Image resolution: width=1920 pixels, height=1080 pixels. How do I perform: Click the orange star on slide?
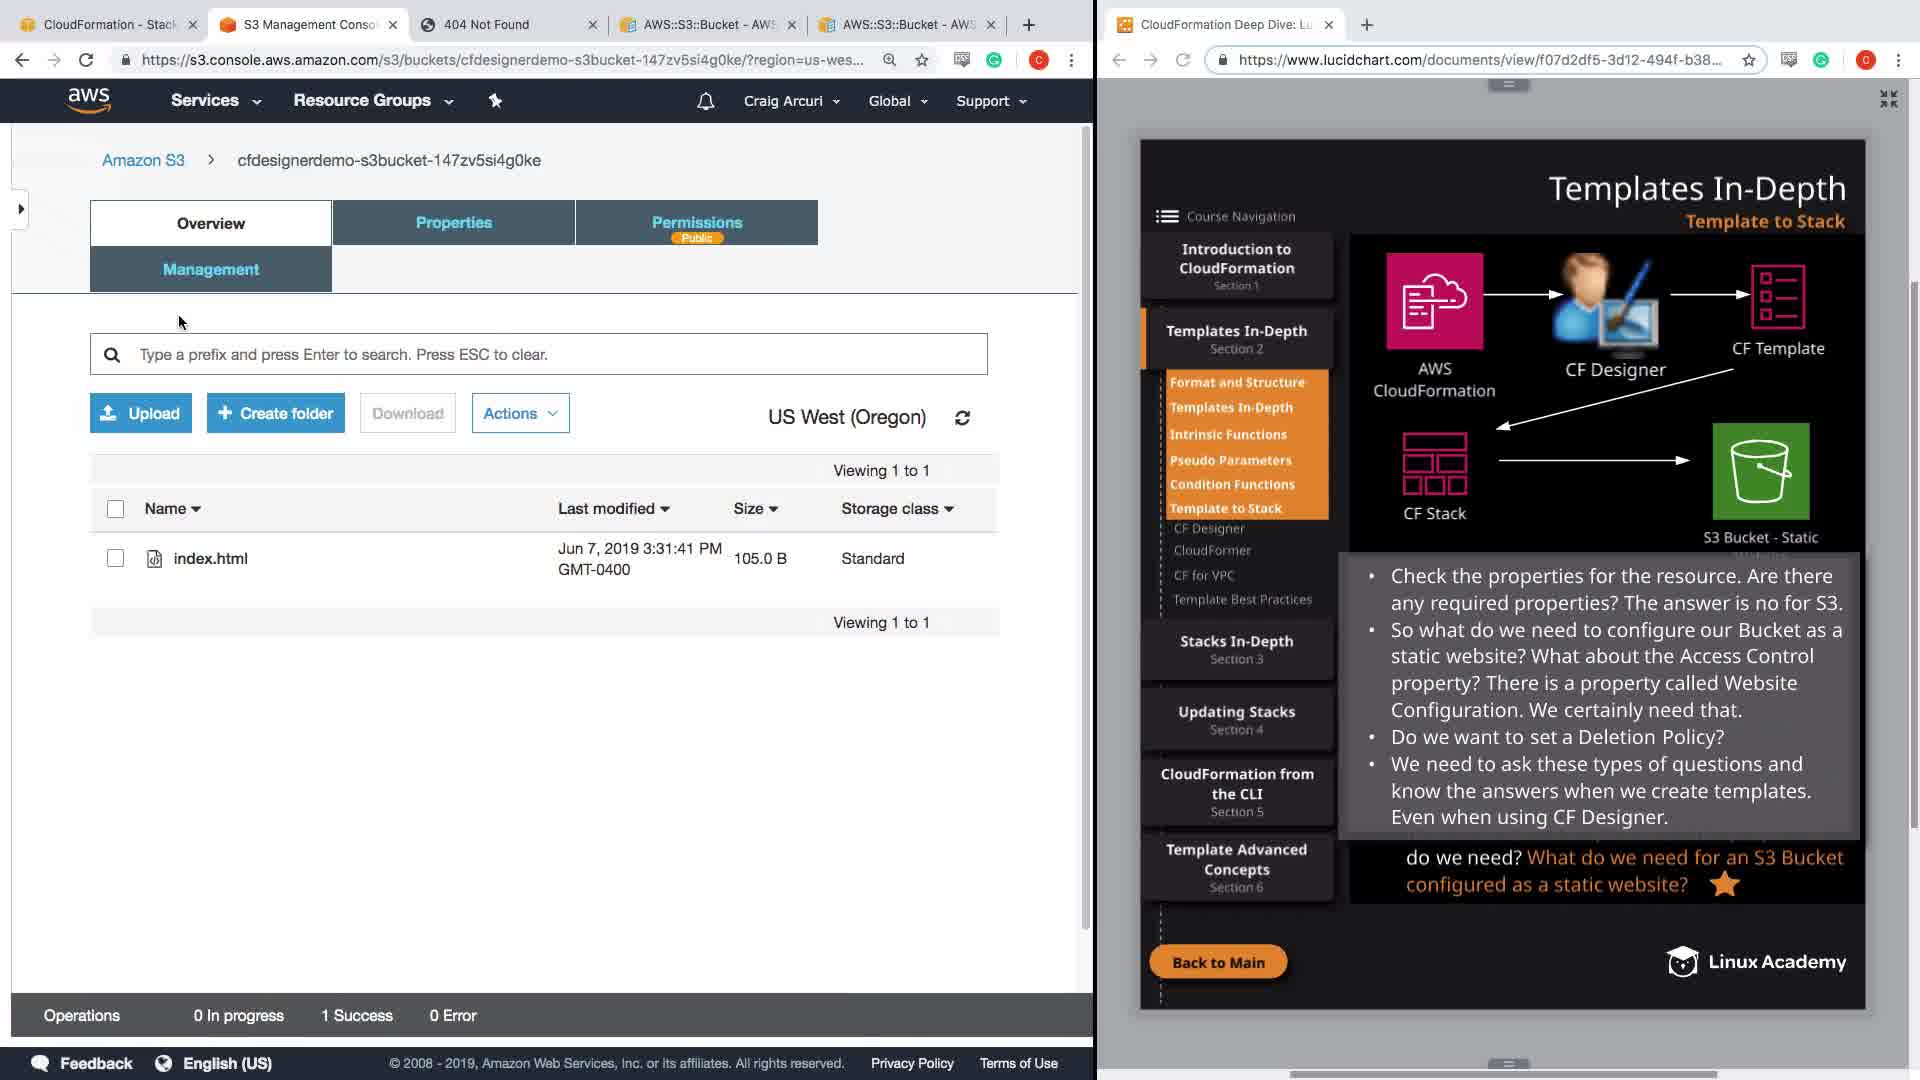pyautogui.click(x=1724, y=884)
